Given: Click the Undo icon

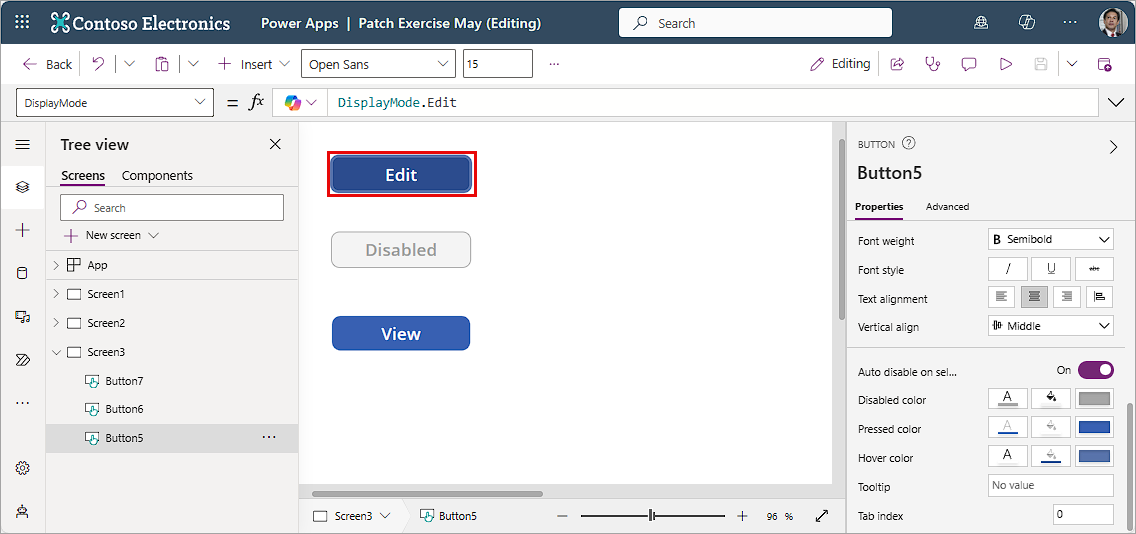Looking at the screenshot, I should pos(98,64).
